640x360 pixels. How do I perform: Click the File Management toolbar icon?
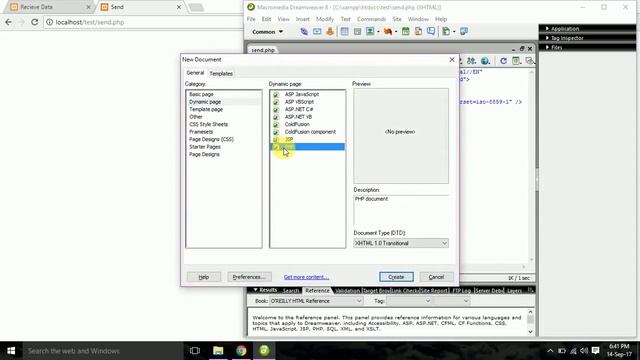pos(472,61)
